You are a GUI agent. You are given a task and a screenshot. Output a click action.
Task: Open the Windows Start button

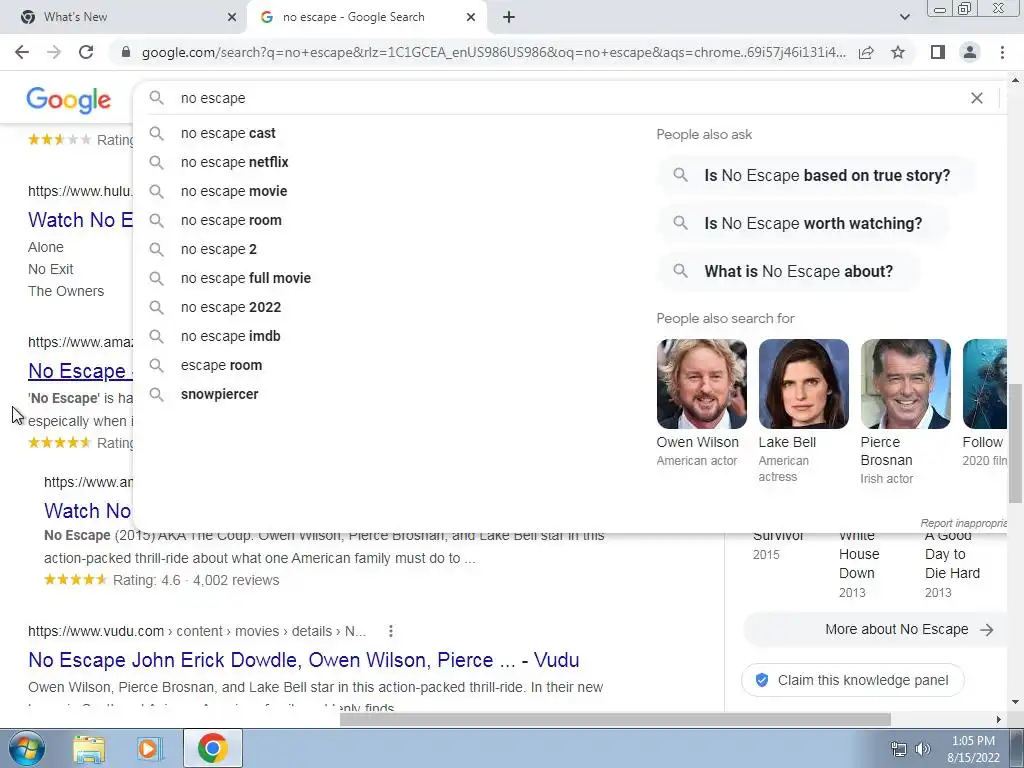pos(27,748)
